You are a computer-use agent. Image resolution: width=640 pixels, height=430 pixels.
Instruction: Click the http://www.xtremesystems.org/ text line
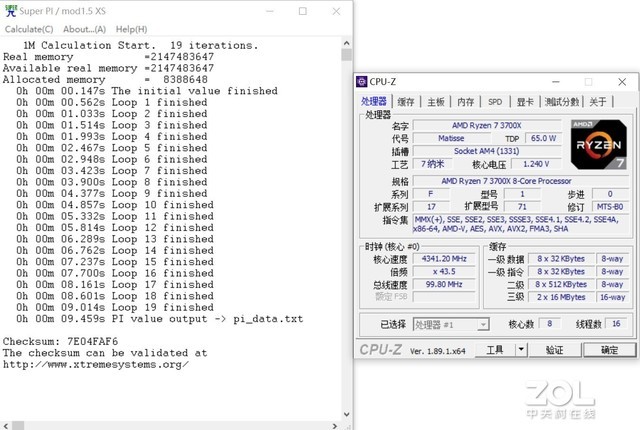click(x=96, y=364)
